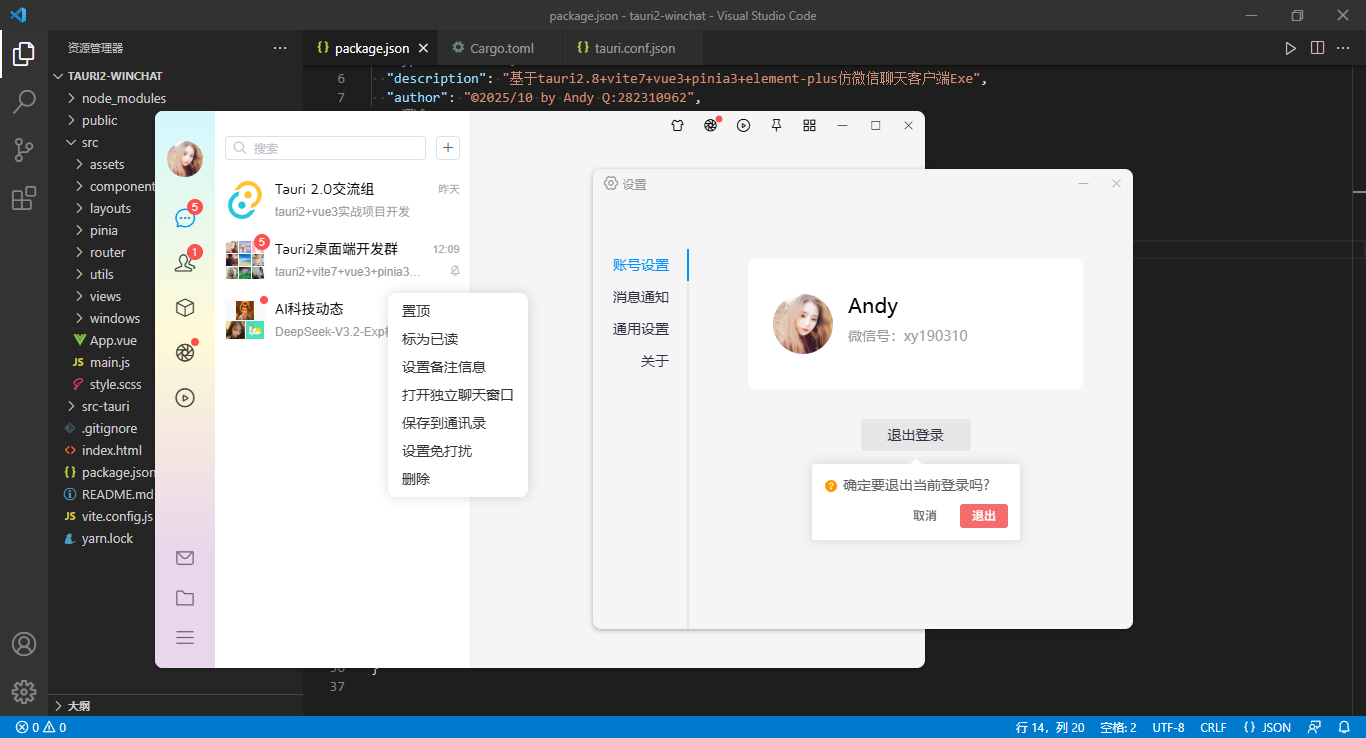The image size is (1366, 738).
Task: Expand the src-tauri folder
Action: coord(102,406)
